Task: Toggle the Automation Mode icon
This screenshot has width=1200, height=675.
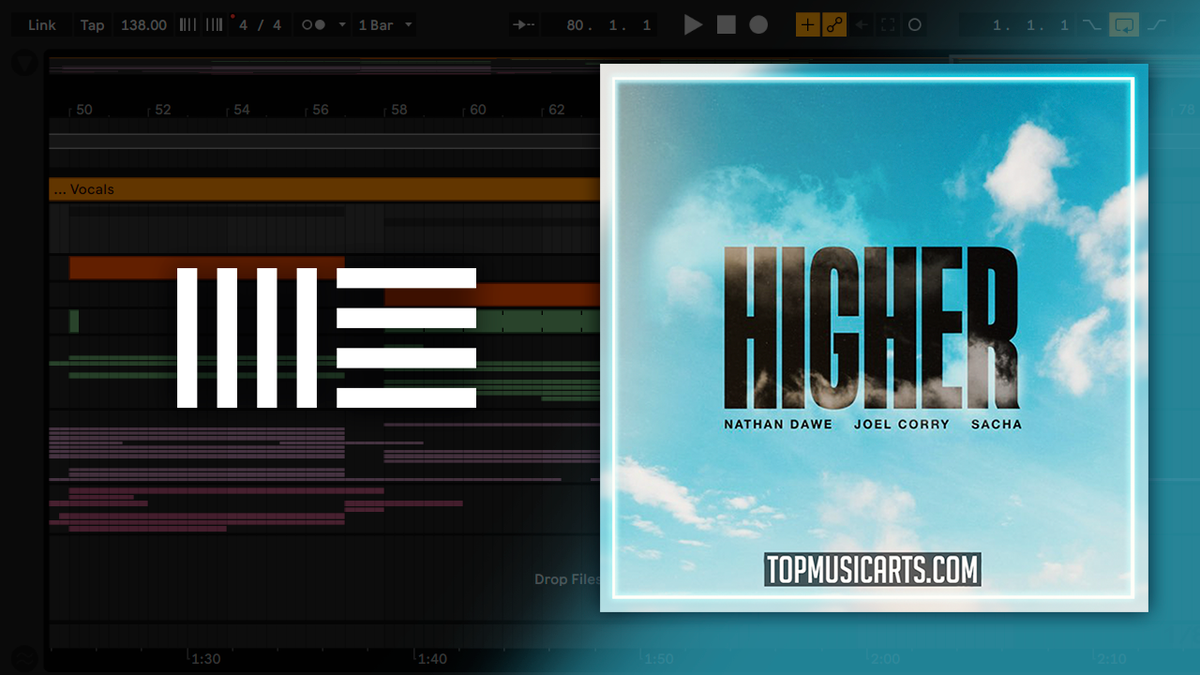Action: point(835,24)
